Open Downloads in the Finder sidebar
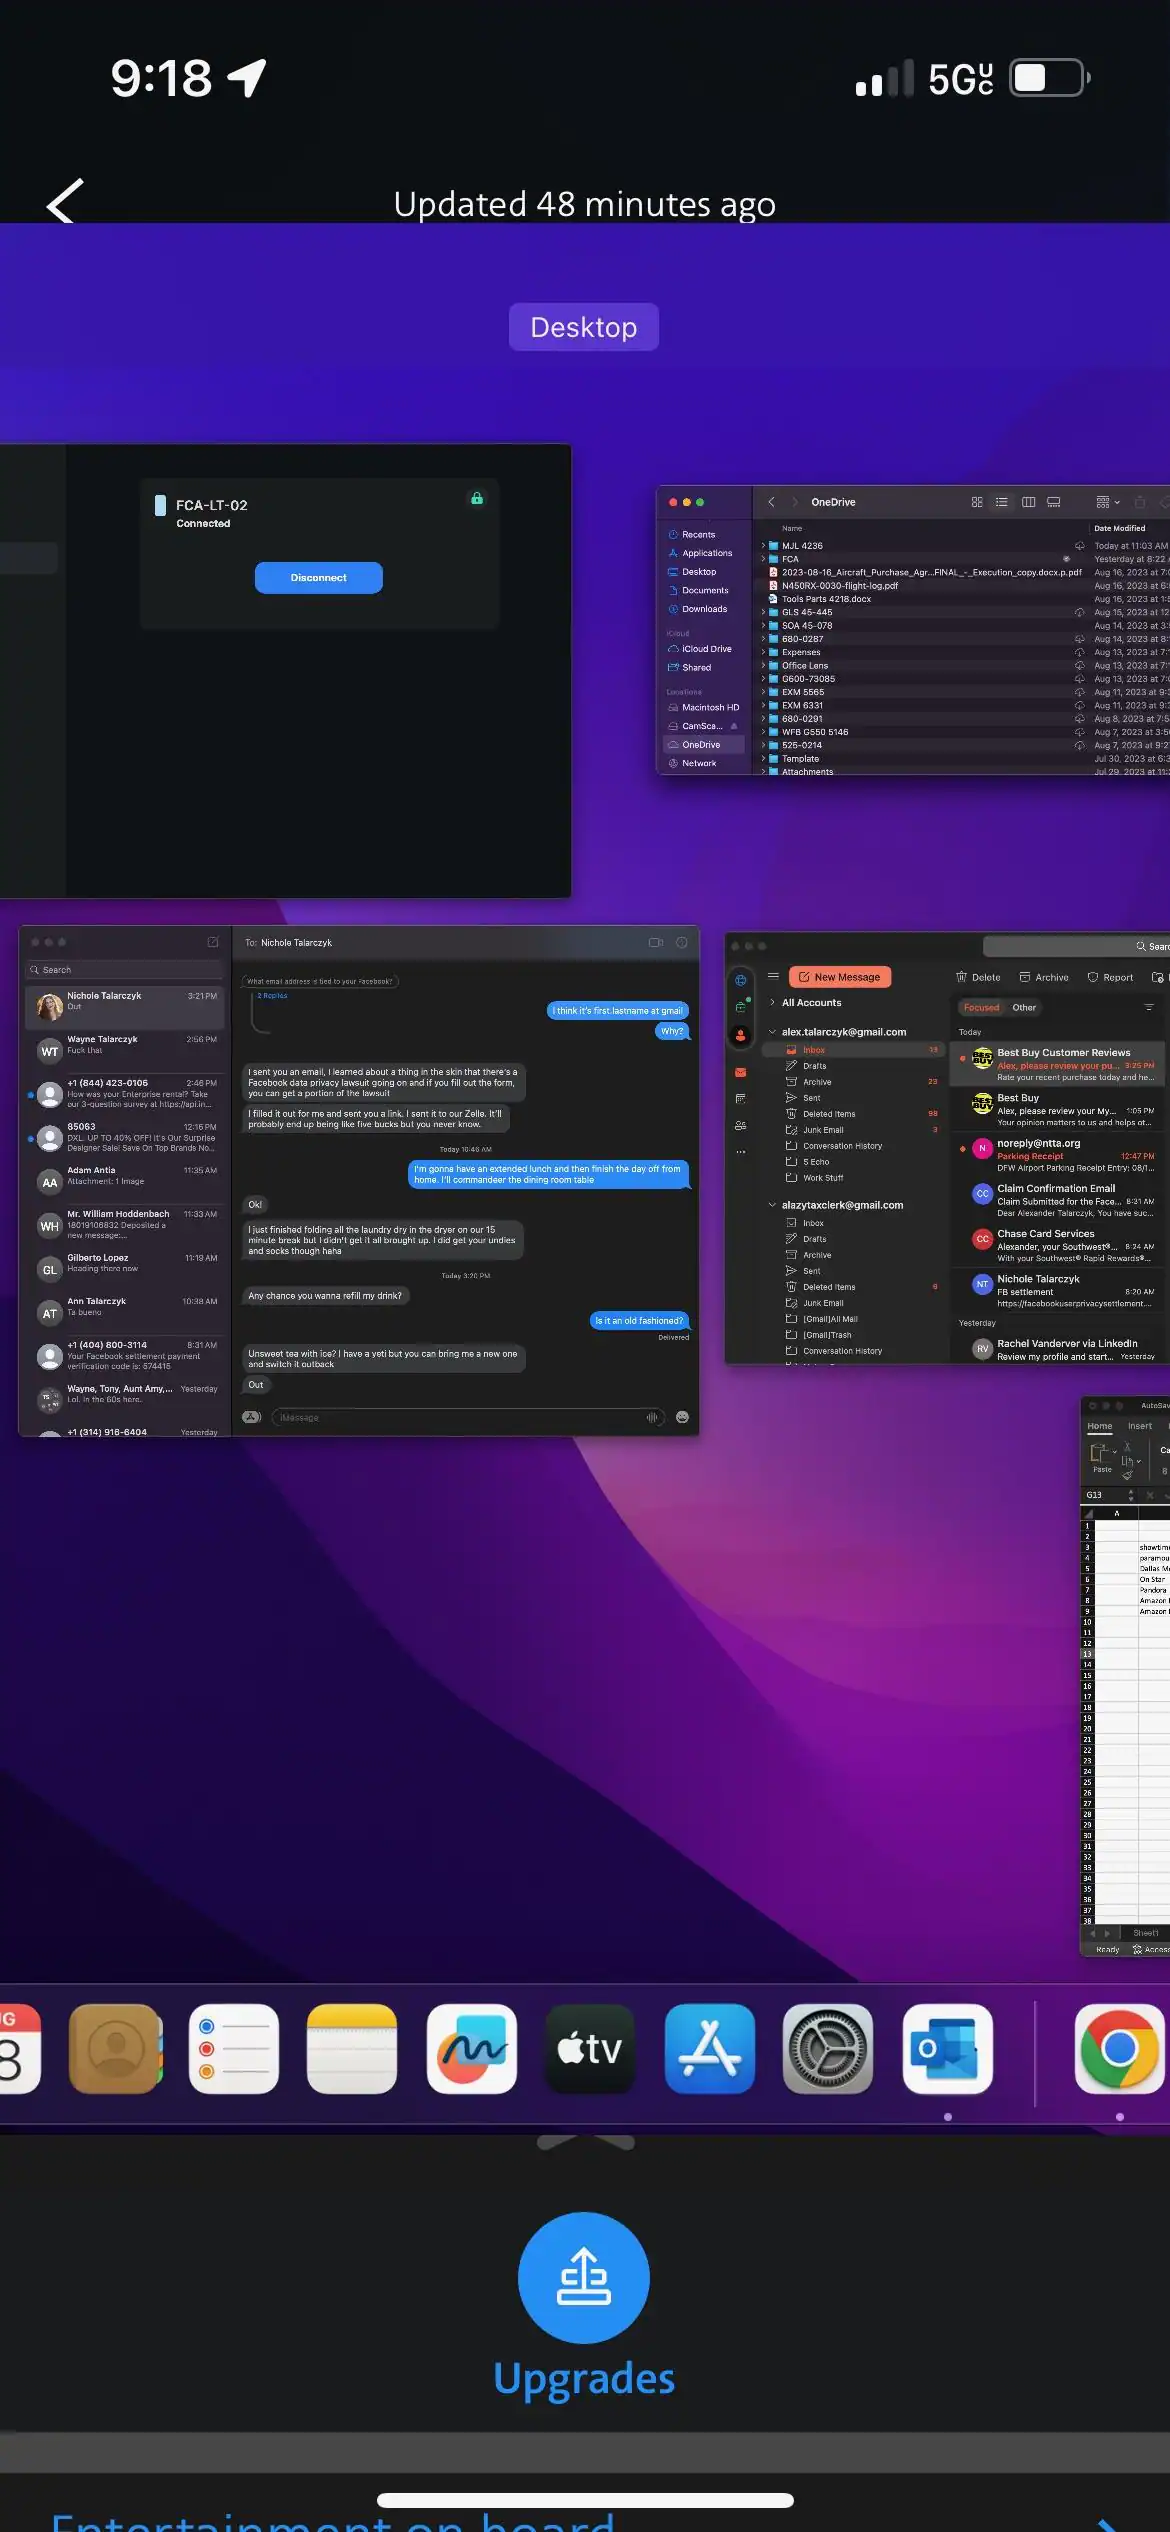This screenshot has height=2532, width=1170. (x=704, y=609)
